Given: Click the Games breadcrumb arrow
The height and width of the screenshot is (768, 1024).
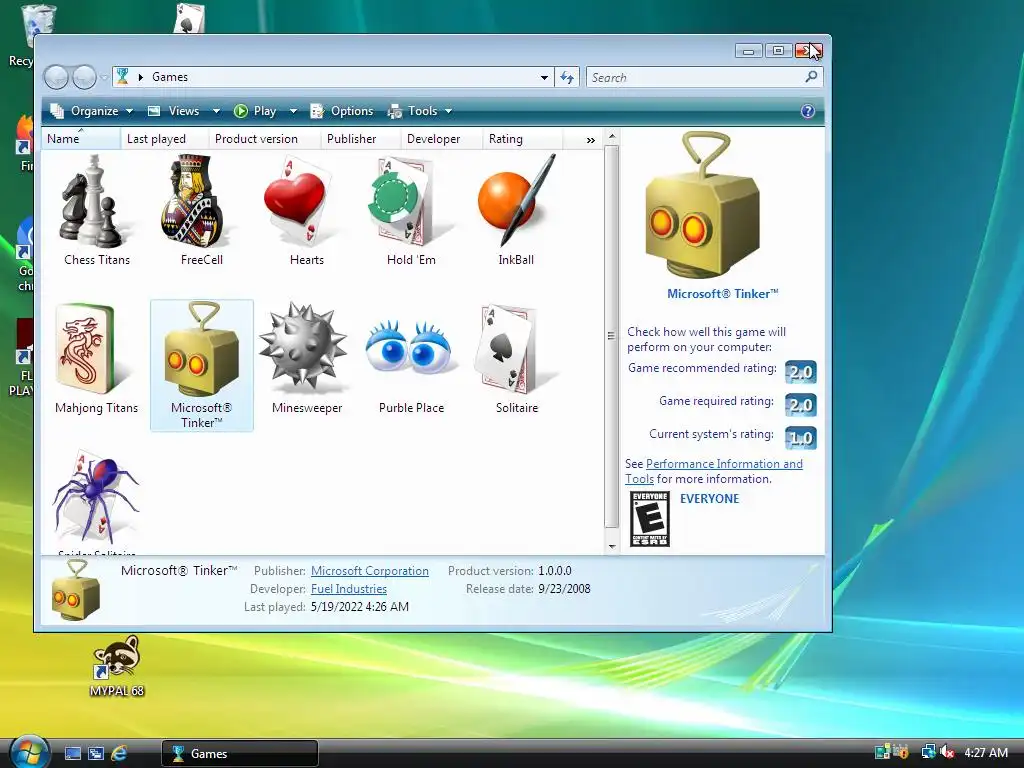Looking at the screenshot, I should [x=140, y=77].
